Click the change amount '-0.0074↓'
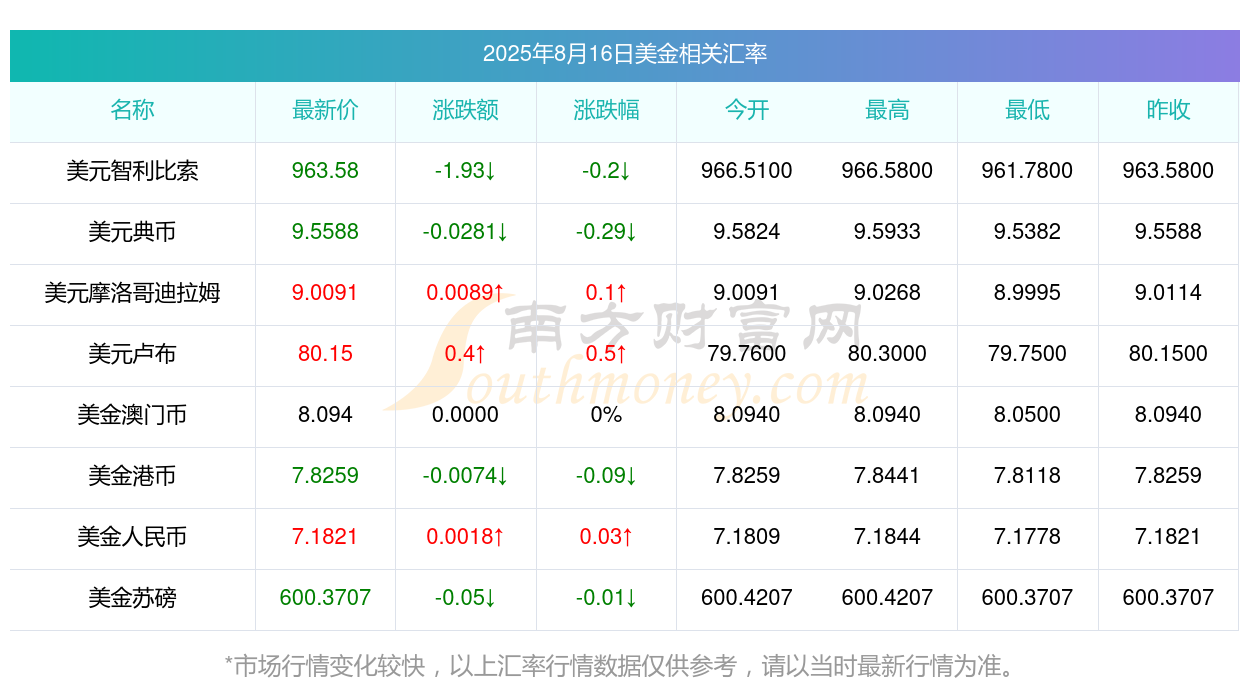The height and width of the screenshot is (698, 1250). coord(466,476)
